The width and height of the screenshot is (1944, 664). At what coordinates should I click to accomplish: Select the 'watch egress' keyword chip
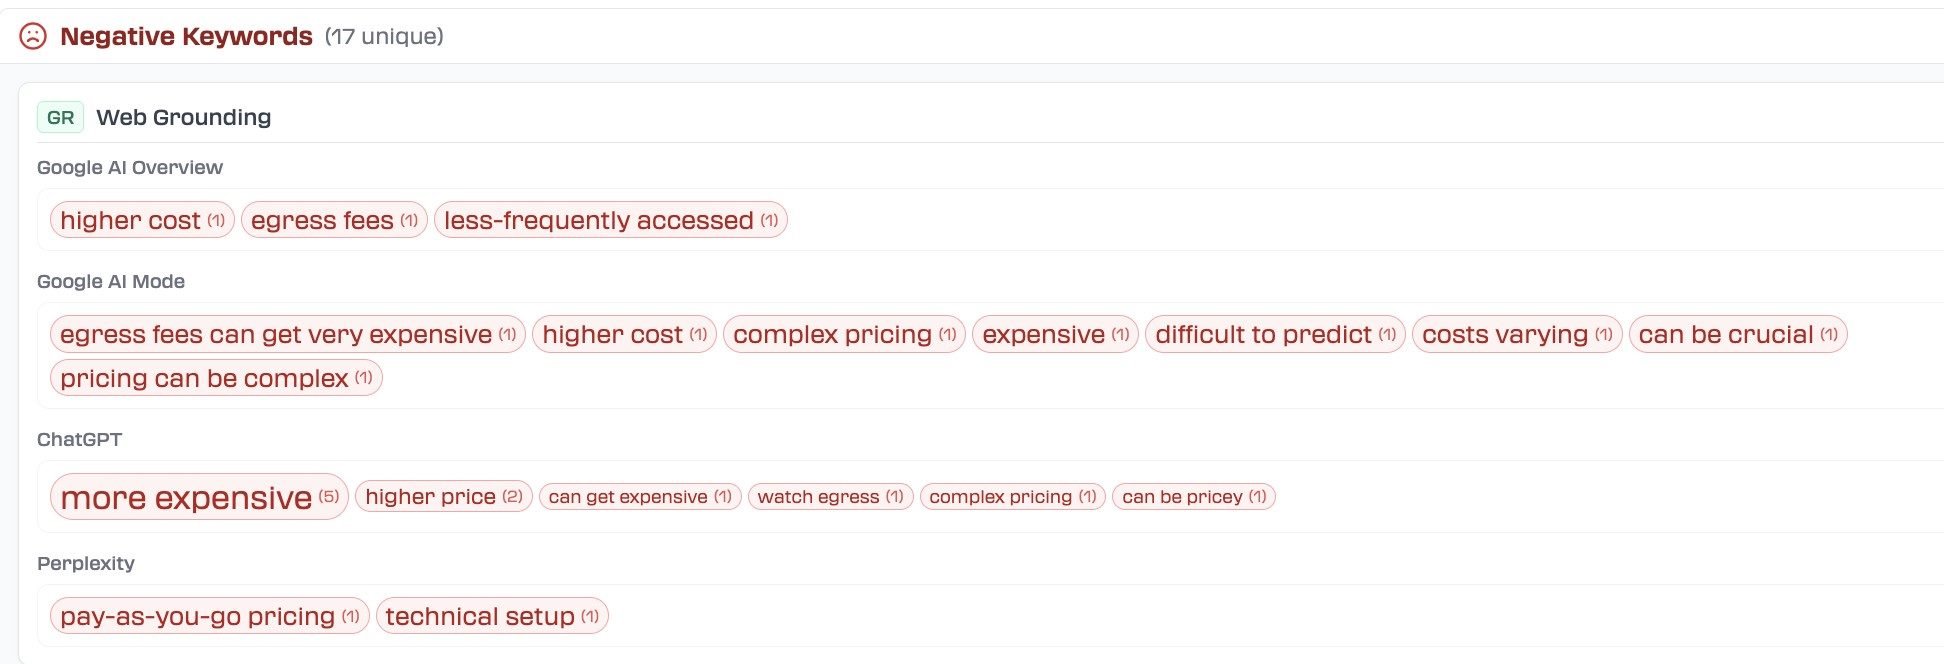[829, 497]
